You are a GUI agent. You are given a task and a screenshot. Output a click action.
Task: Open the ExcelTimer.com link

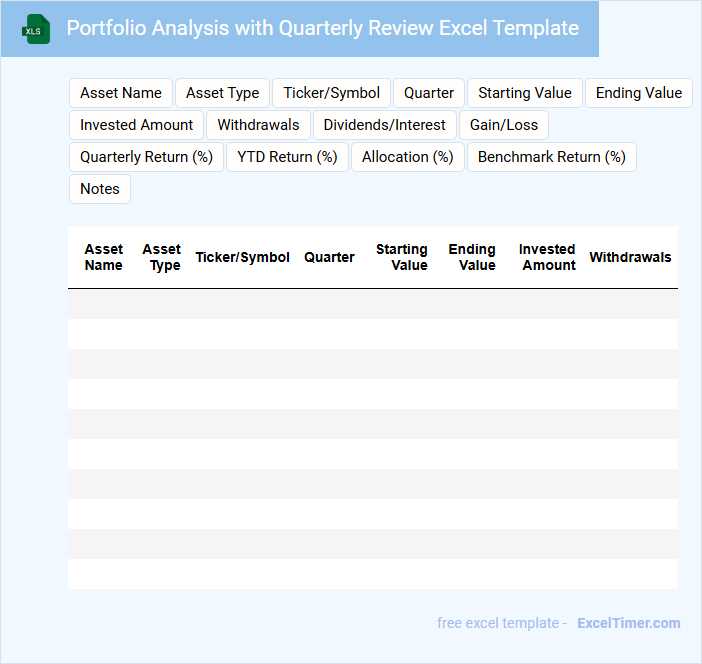point(628,623)
